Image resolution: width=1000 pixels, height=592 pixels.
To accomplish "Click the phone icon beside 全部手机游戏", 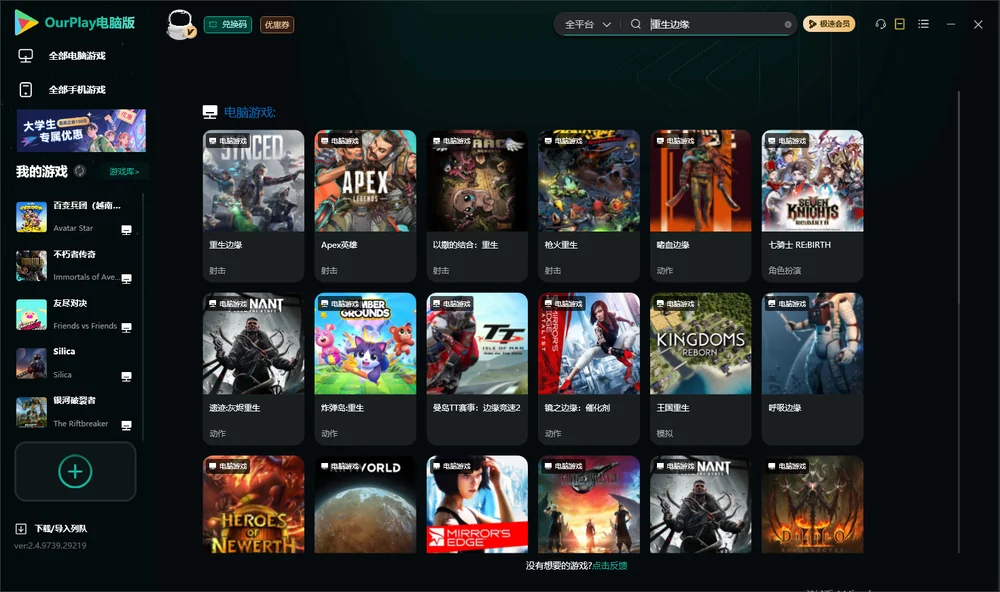I will pyautogui.click(x=26, y=90).
